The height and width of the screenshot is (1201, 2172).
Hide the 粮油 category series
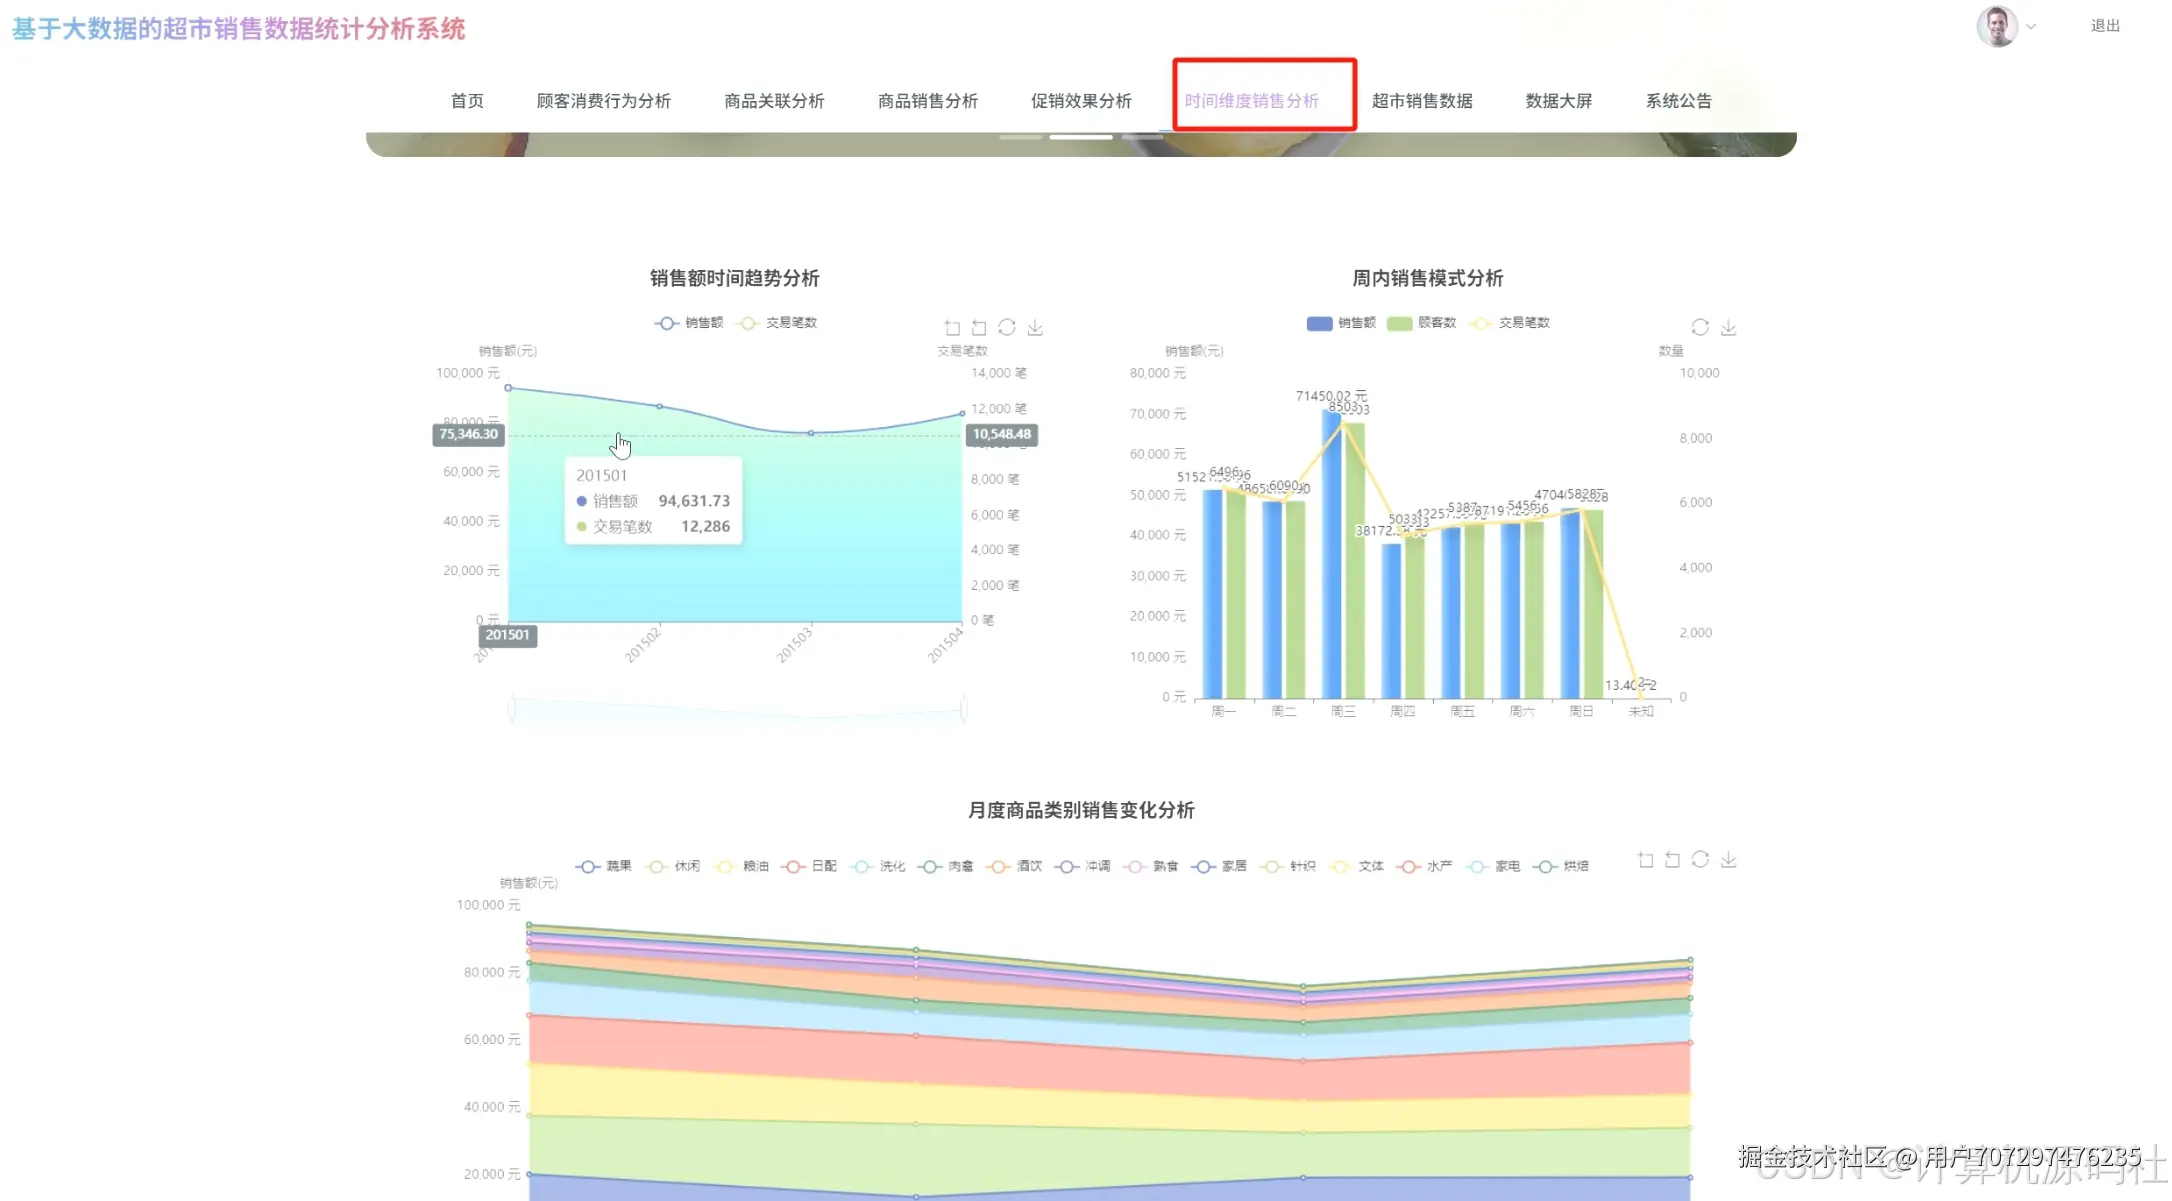pos(741,866)
